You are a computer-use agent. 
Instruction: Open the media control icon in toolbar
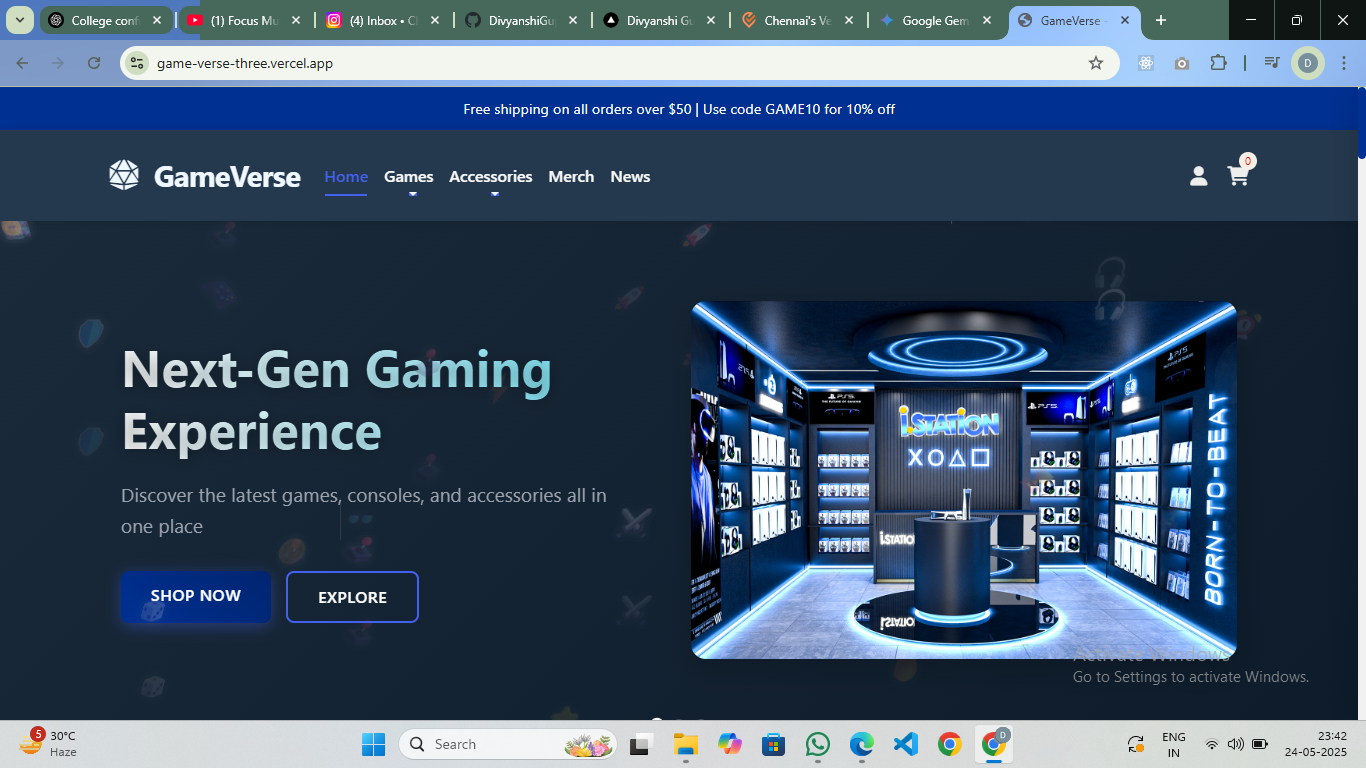1271,63
